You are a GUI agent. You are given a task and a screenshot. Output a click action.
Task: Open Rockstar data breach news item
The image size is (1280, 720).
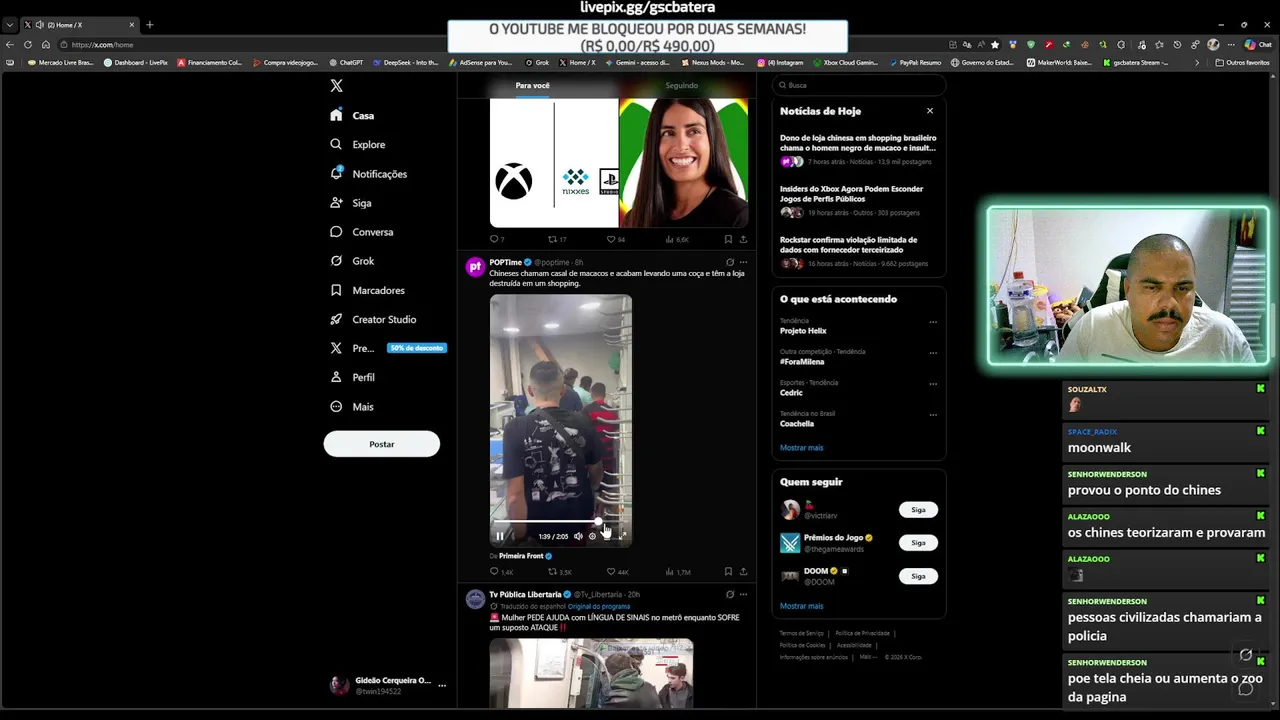858,251
